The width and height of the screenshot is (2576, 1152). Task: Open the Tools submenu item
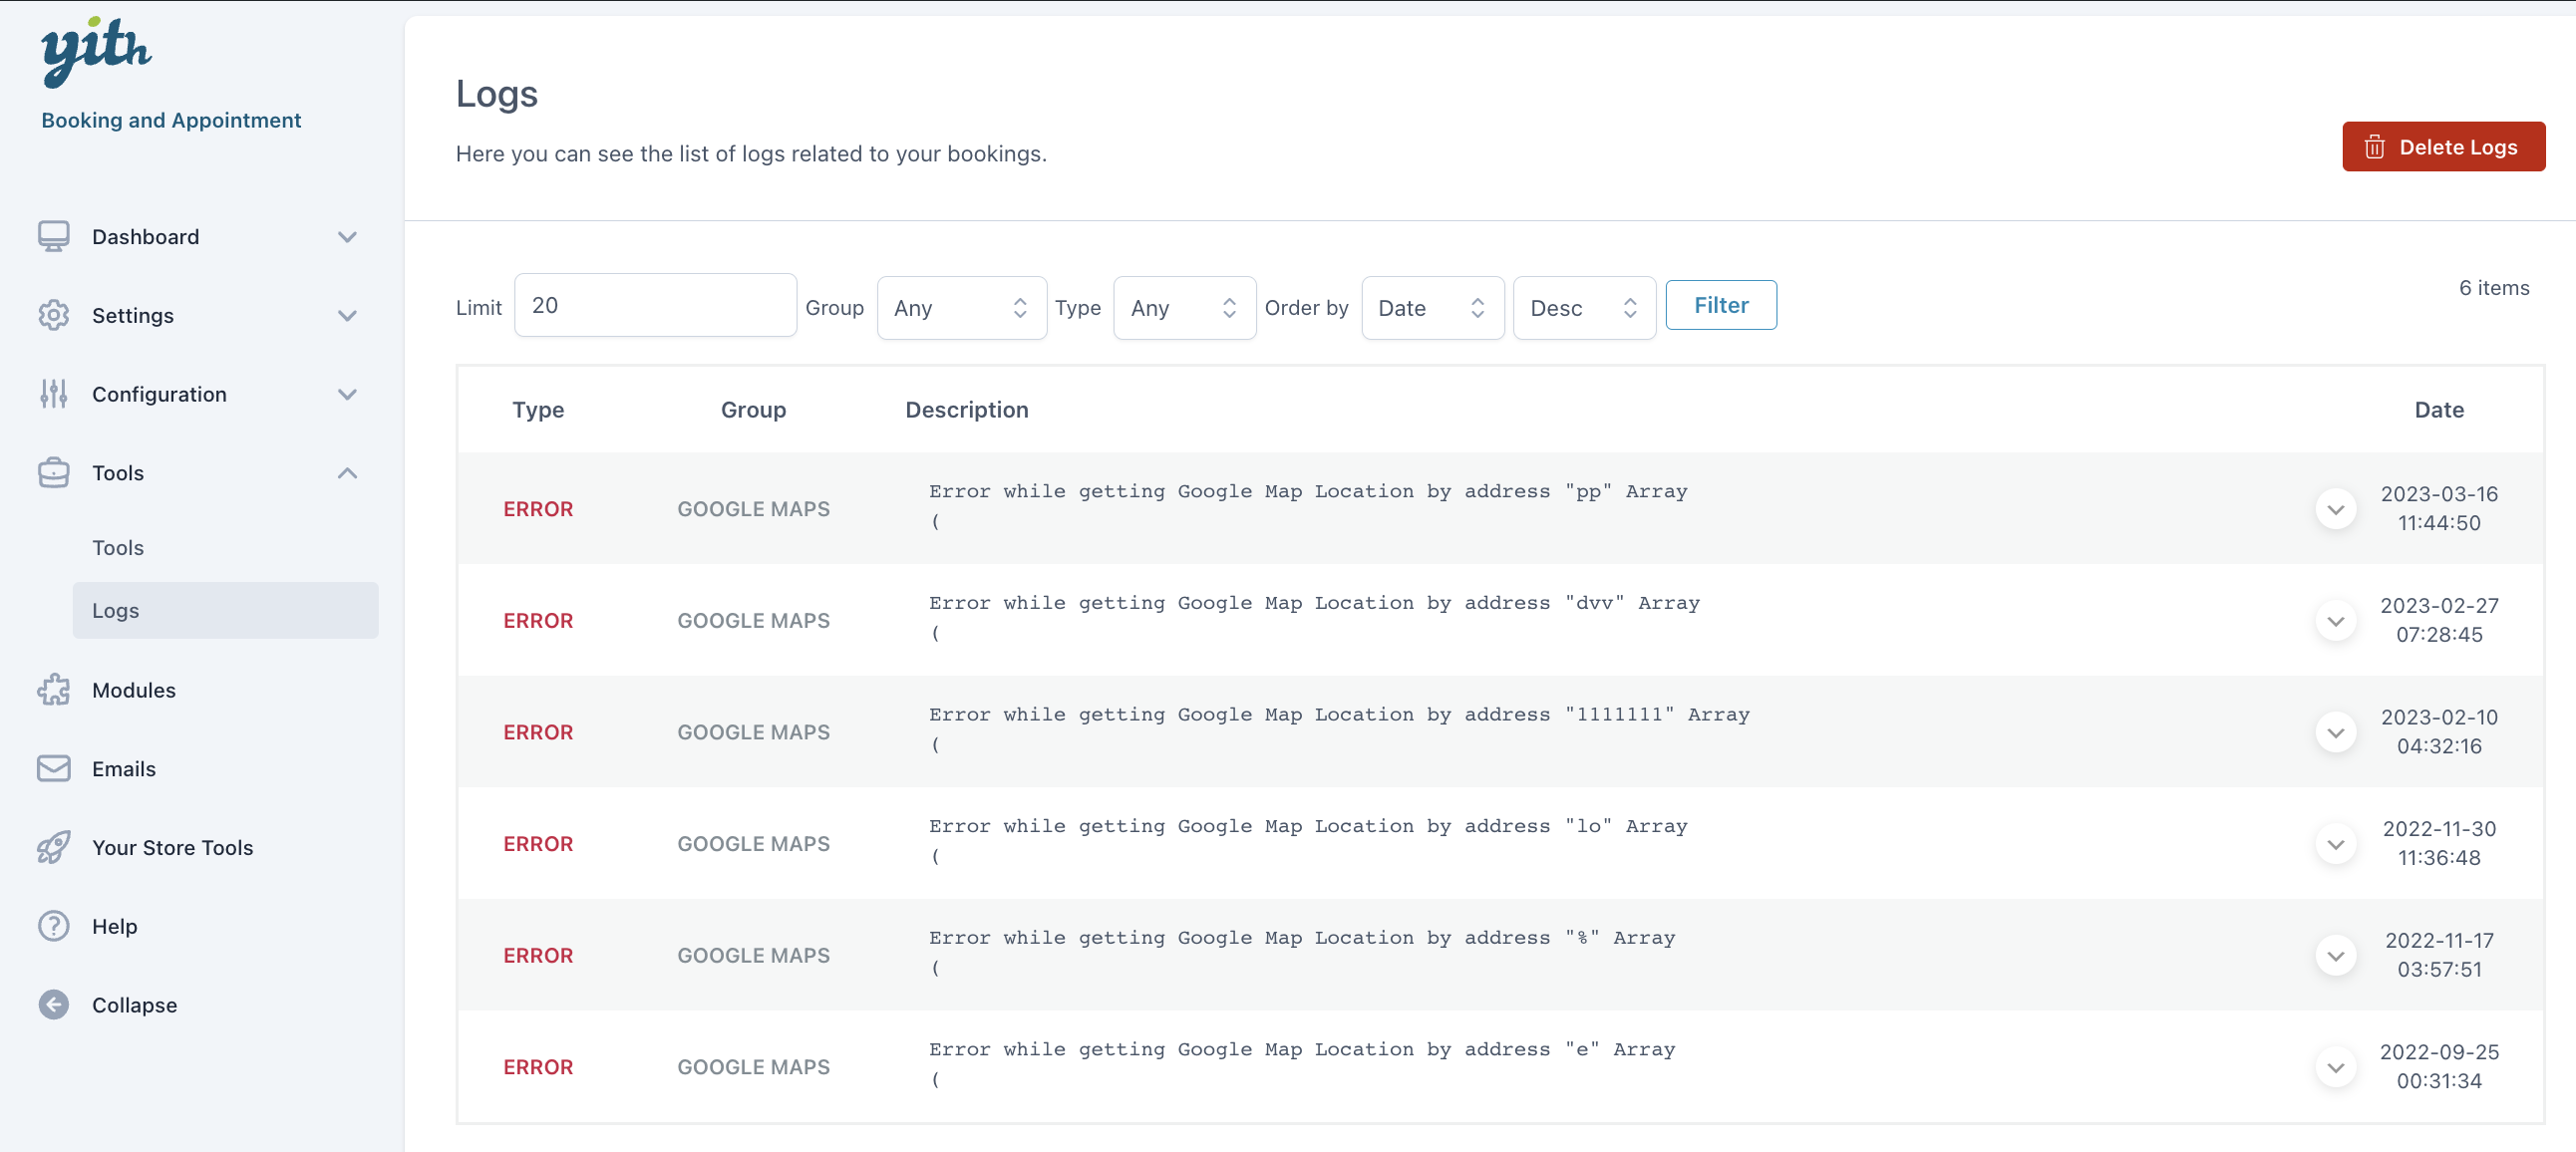click(118, 548)
